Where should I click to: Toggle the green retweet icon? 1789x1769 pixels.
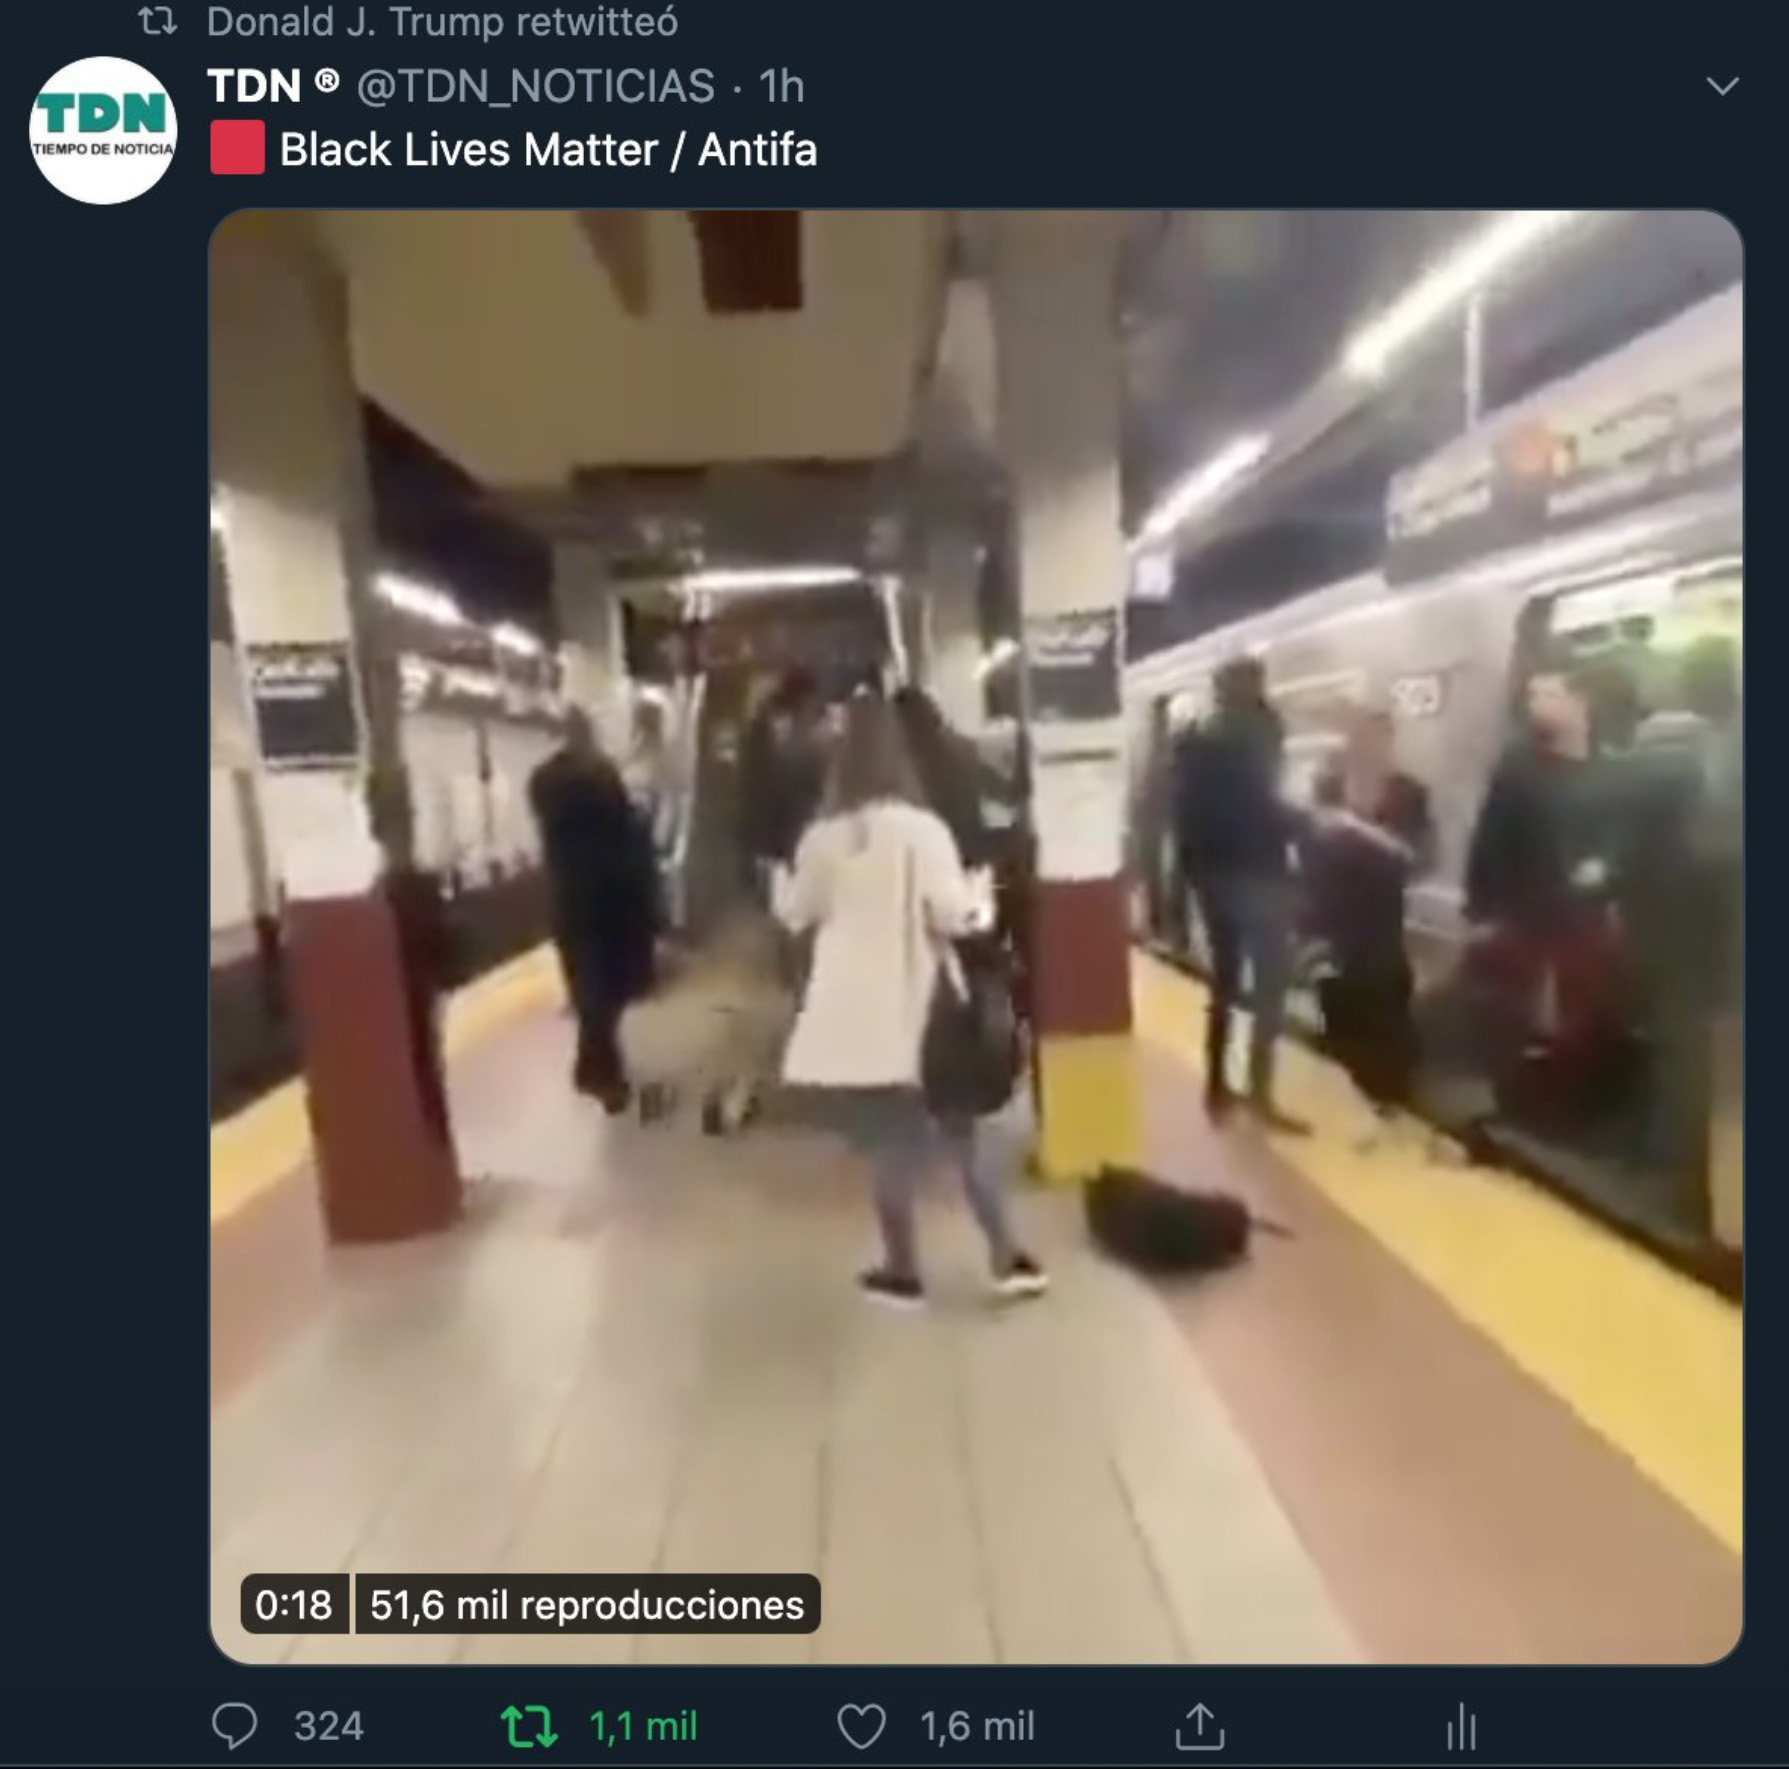click(528, 1727)
